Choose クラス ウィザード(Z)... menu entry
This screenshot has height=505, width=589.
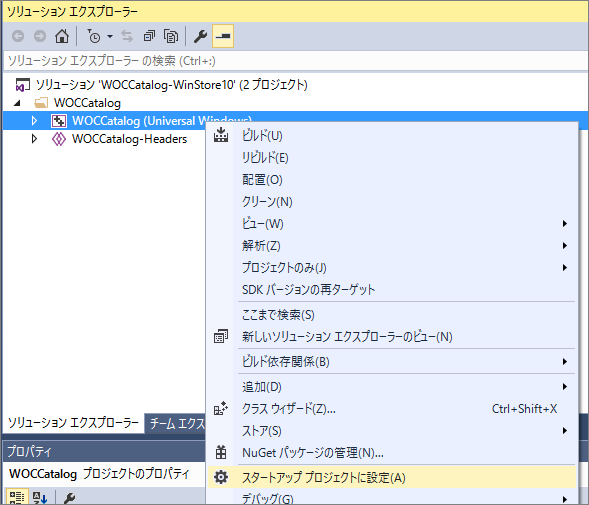tap(391, 408)
